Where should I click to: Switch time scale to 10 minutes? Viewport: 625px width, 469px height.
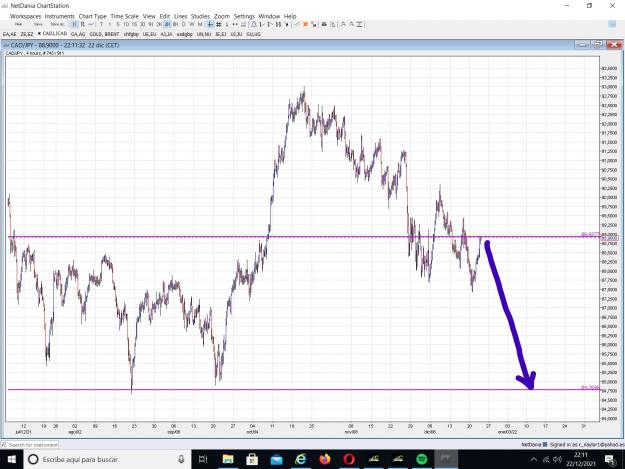[126, 24]
